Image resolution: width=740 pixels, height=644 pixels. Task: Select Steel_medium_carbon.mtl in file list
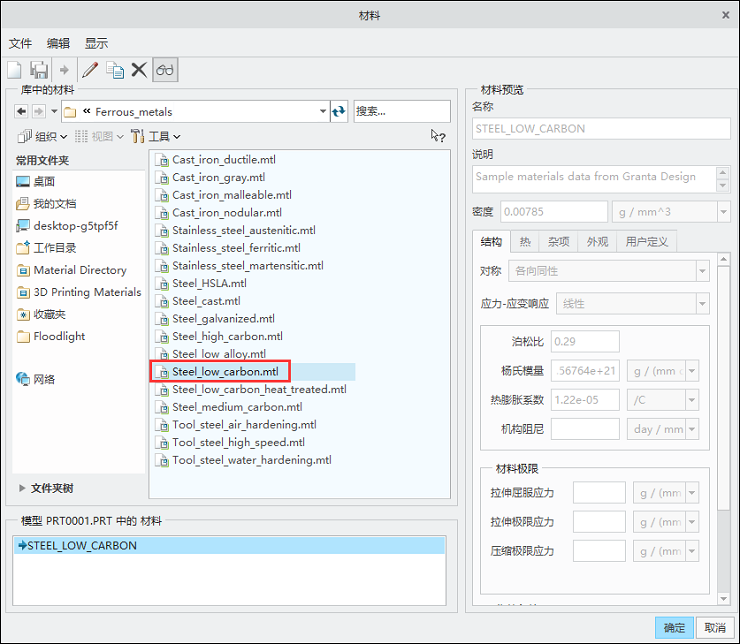[x=237, y=407]
